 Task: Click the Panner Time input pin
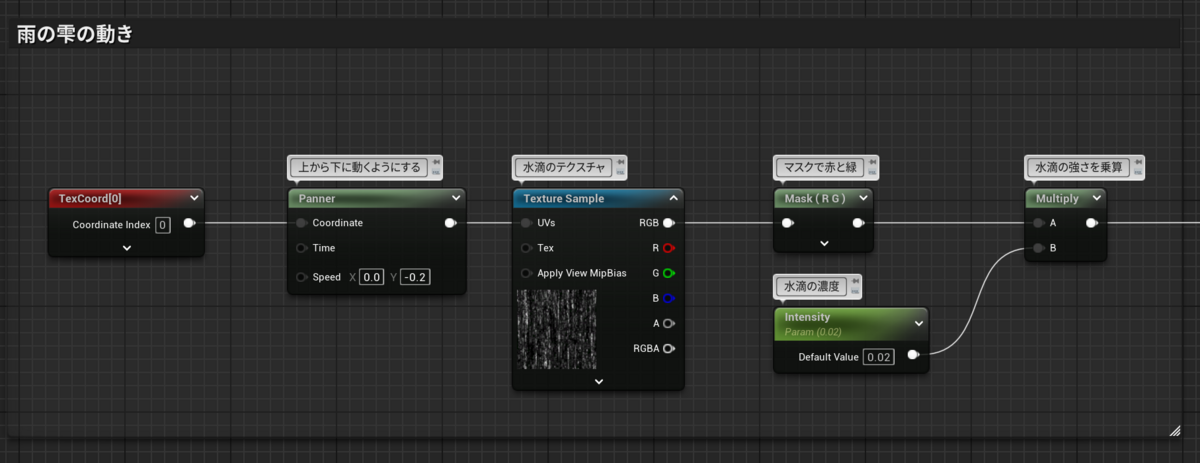pos(302,248)
